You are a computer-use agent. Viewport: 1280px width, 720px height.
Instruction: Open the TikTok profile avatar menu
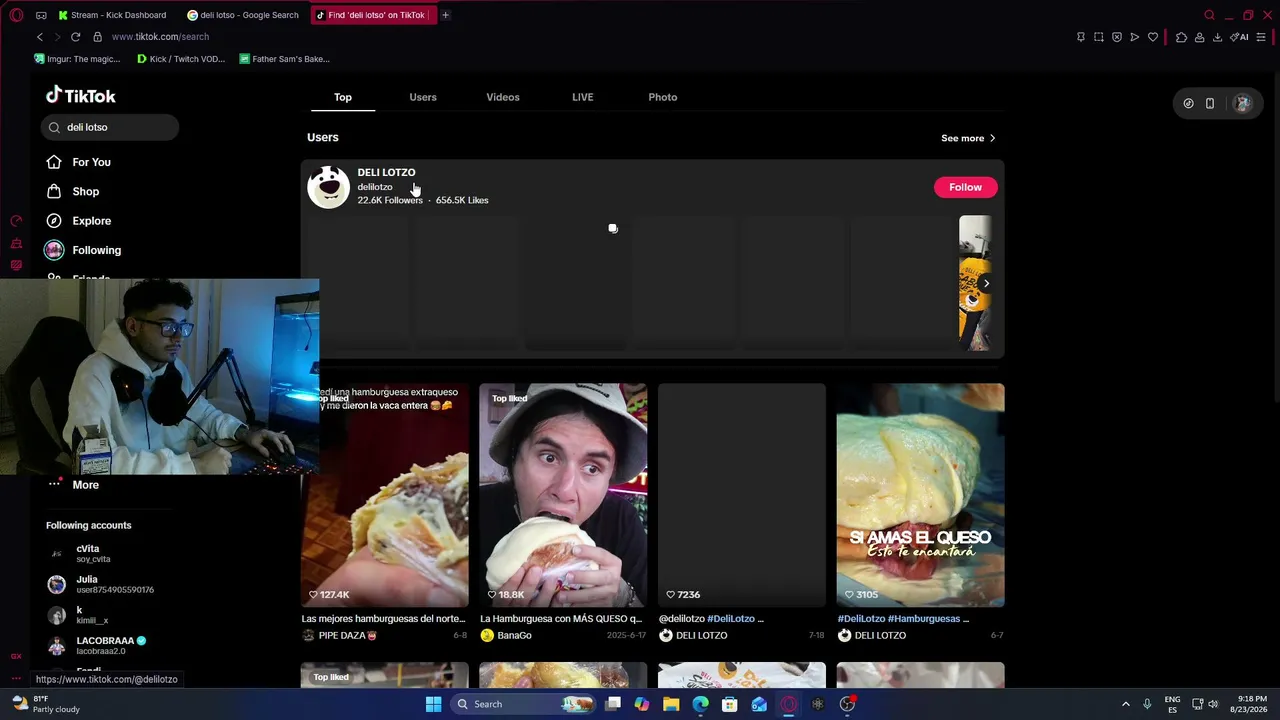pyautogui.click(x=1242, y=103)
